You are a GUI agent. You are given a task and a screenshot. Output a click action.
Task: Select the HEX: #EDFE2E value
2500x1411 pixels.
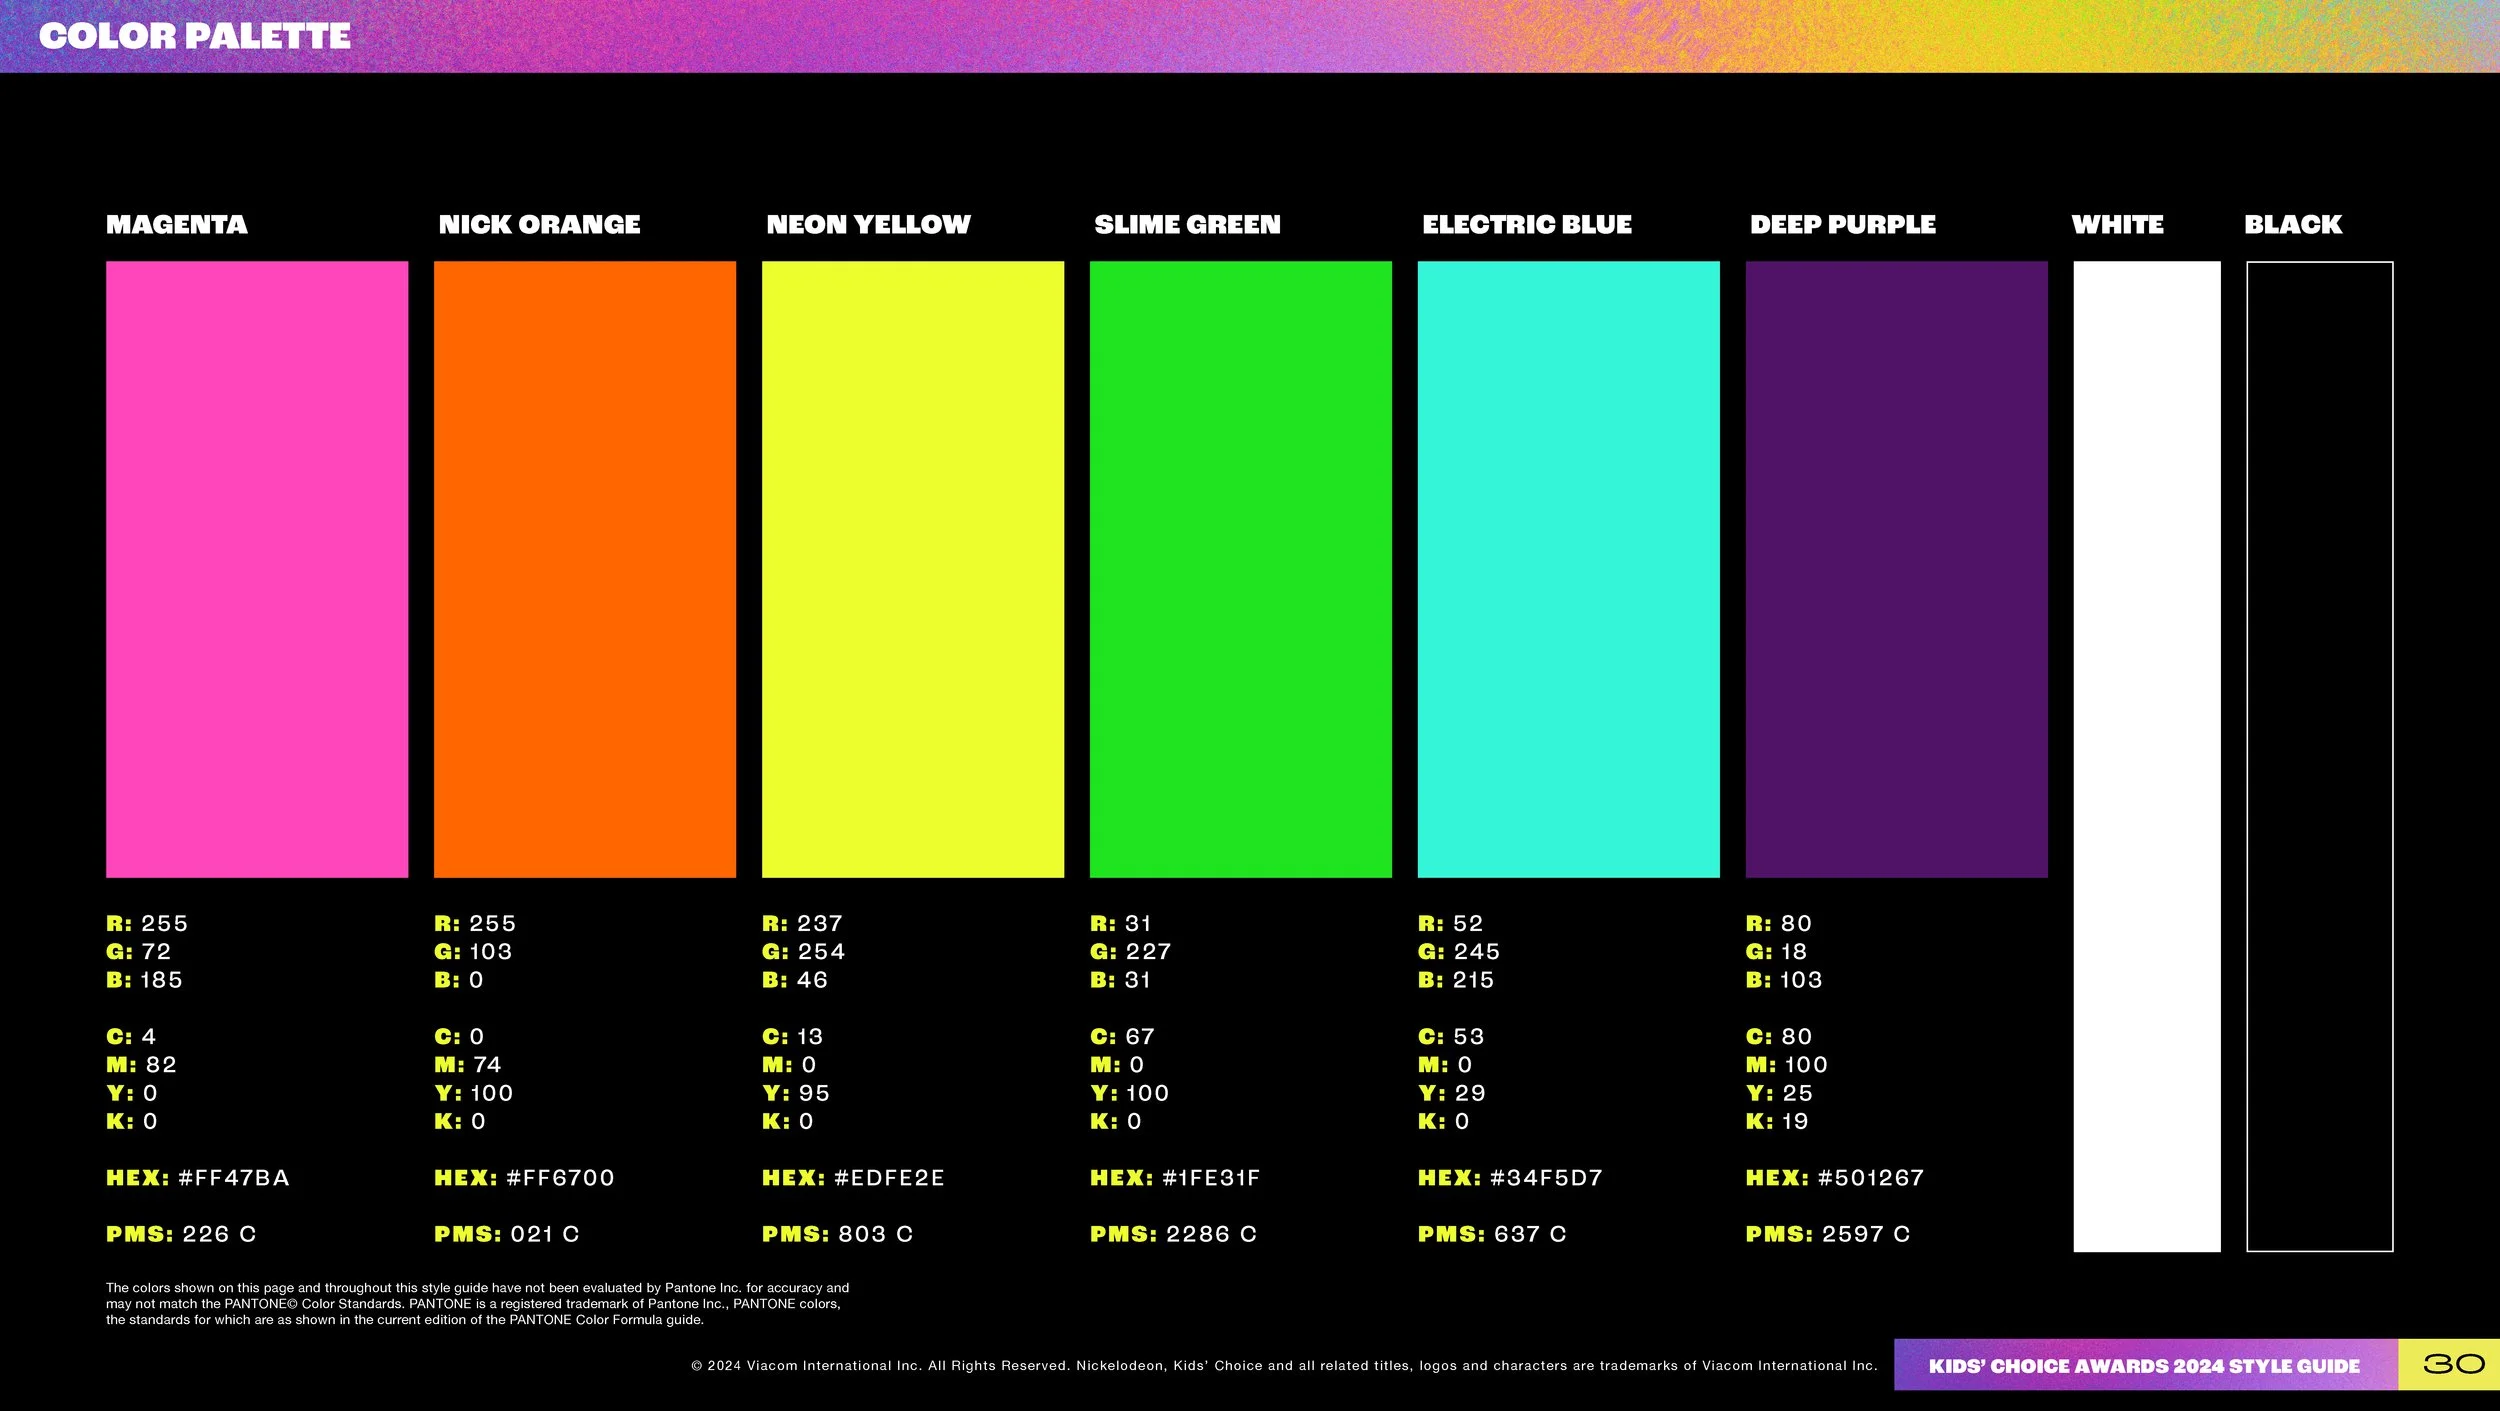click(854, 1178)
